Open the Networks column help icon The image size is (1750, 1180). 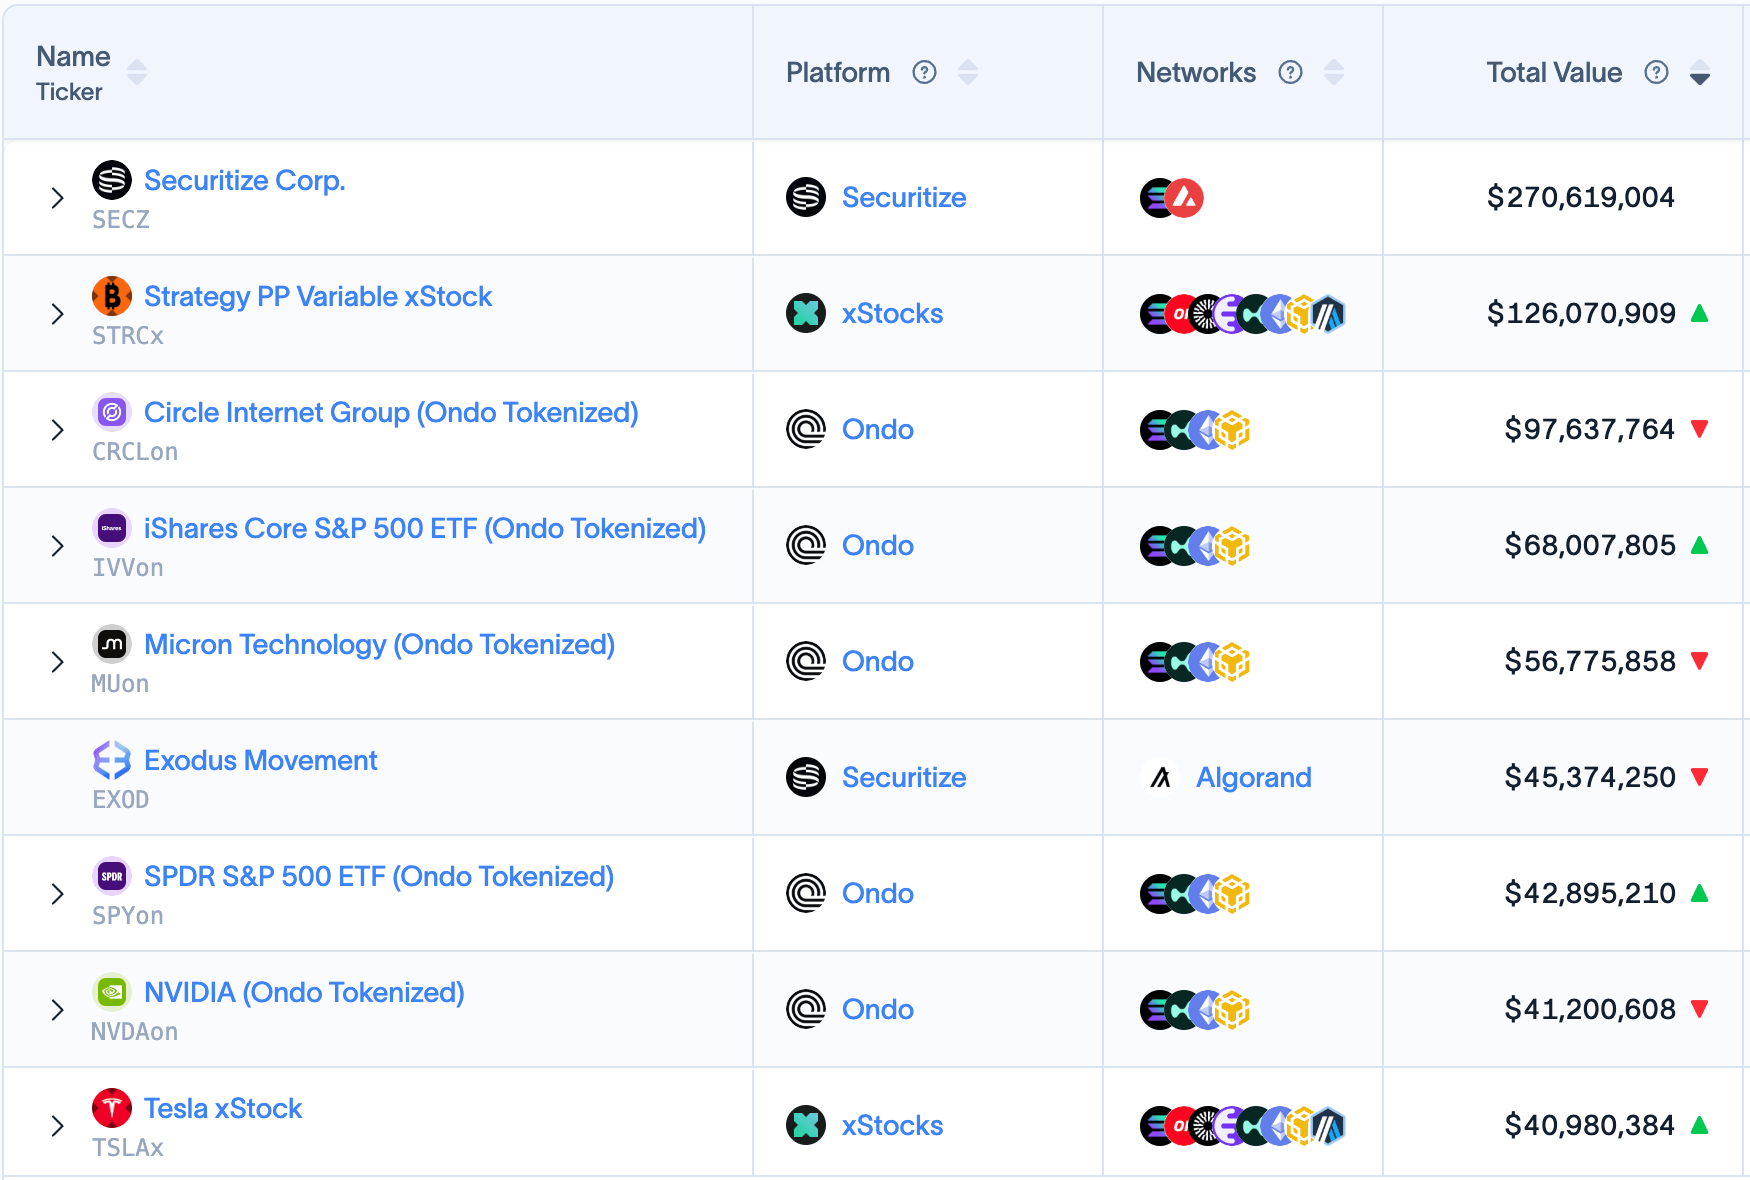(x=1291, y=72)
